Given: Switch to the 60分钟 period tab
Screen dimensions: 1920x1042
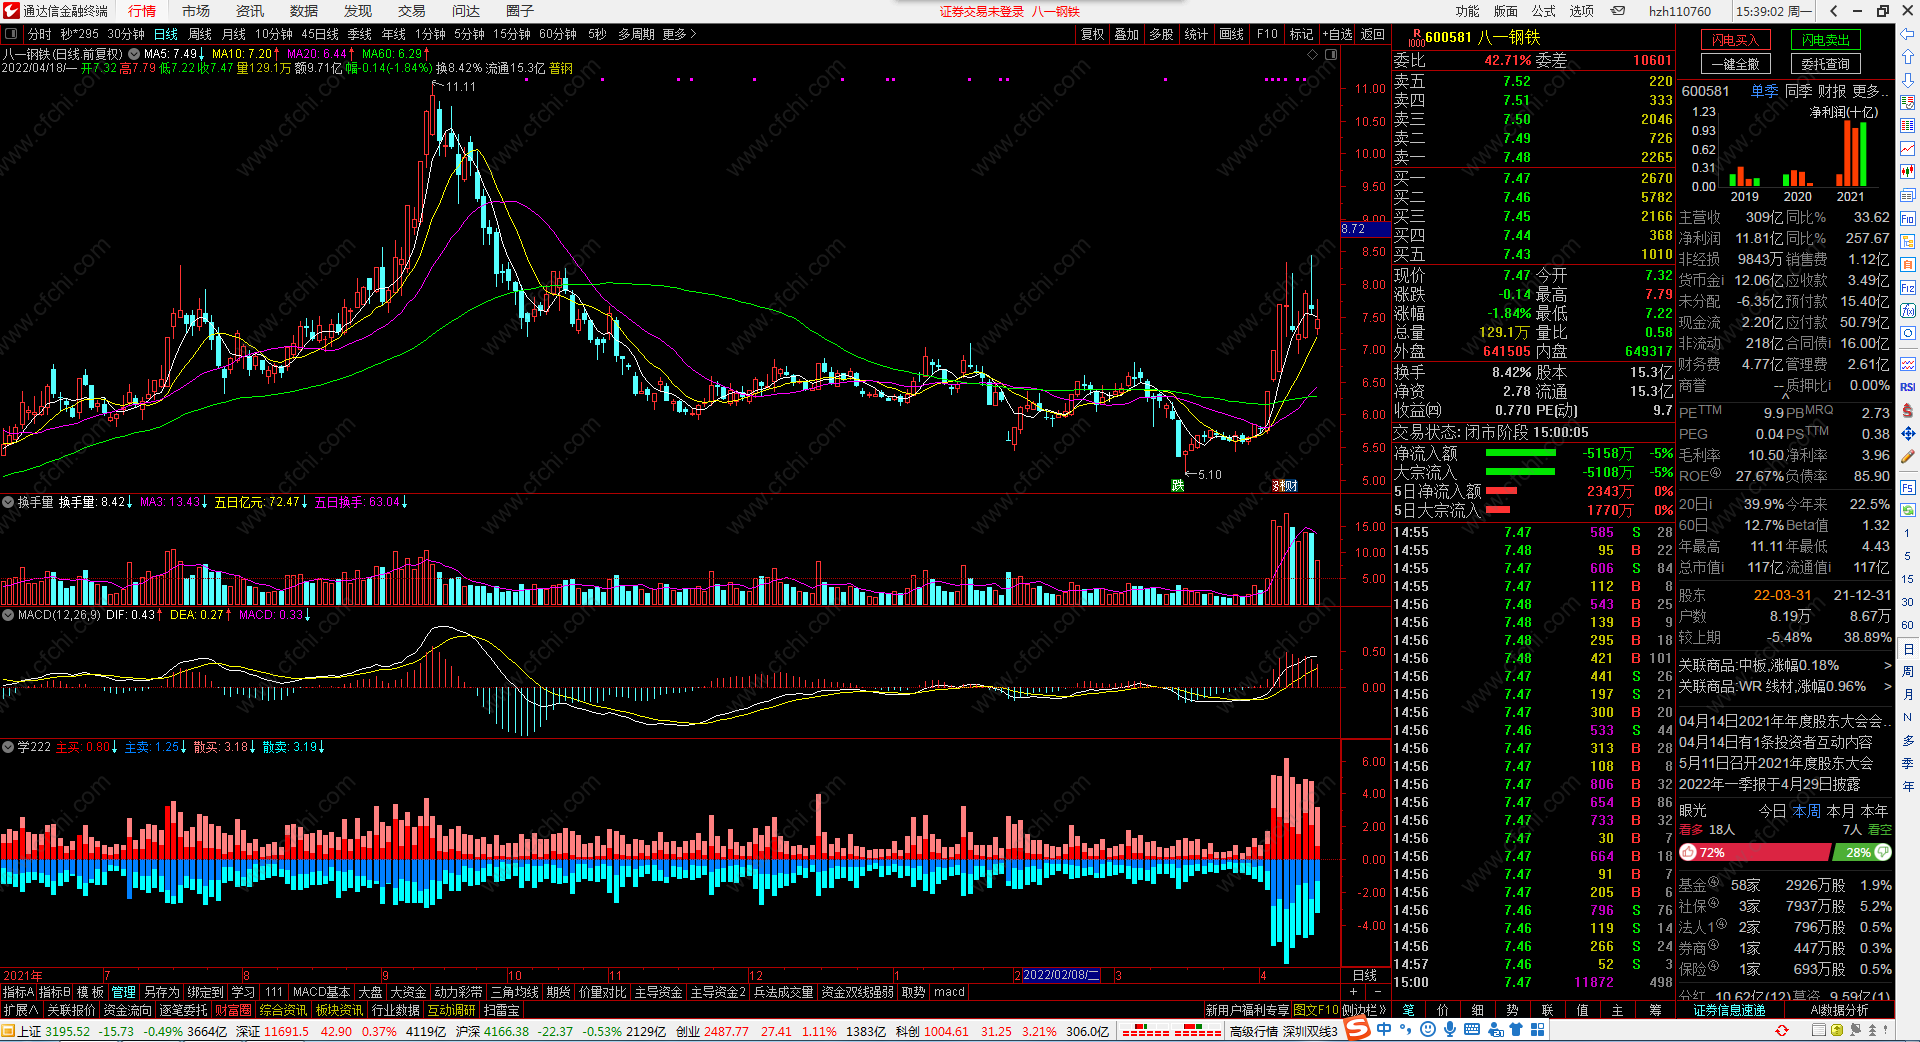Looking at the screenshot, I should point(558,34).
